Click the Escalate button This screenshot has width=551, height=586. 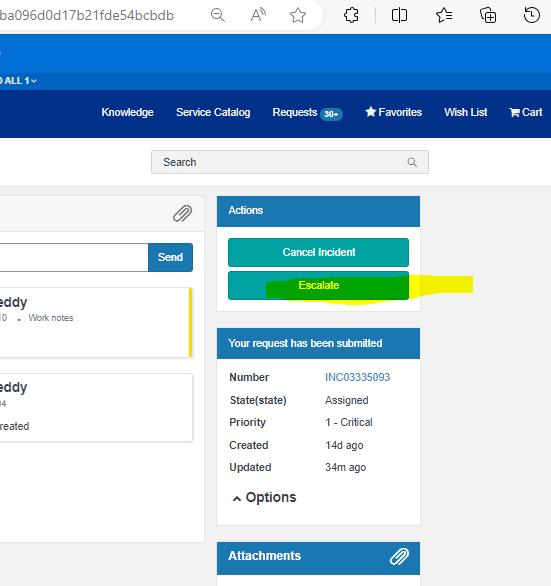coord(318,286)
